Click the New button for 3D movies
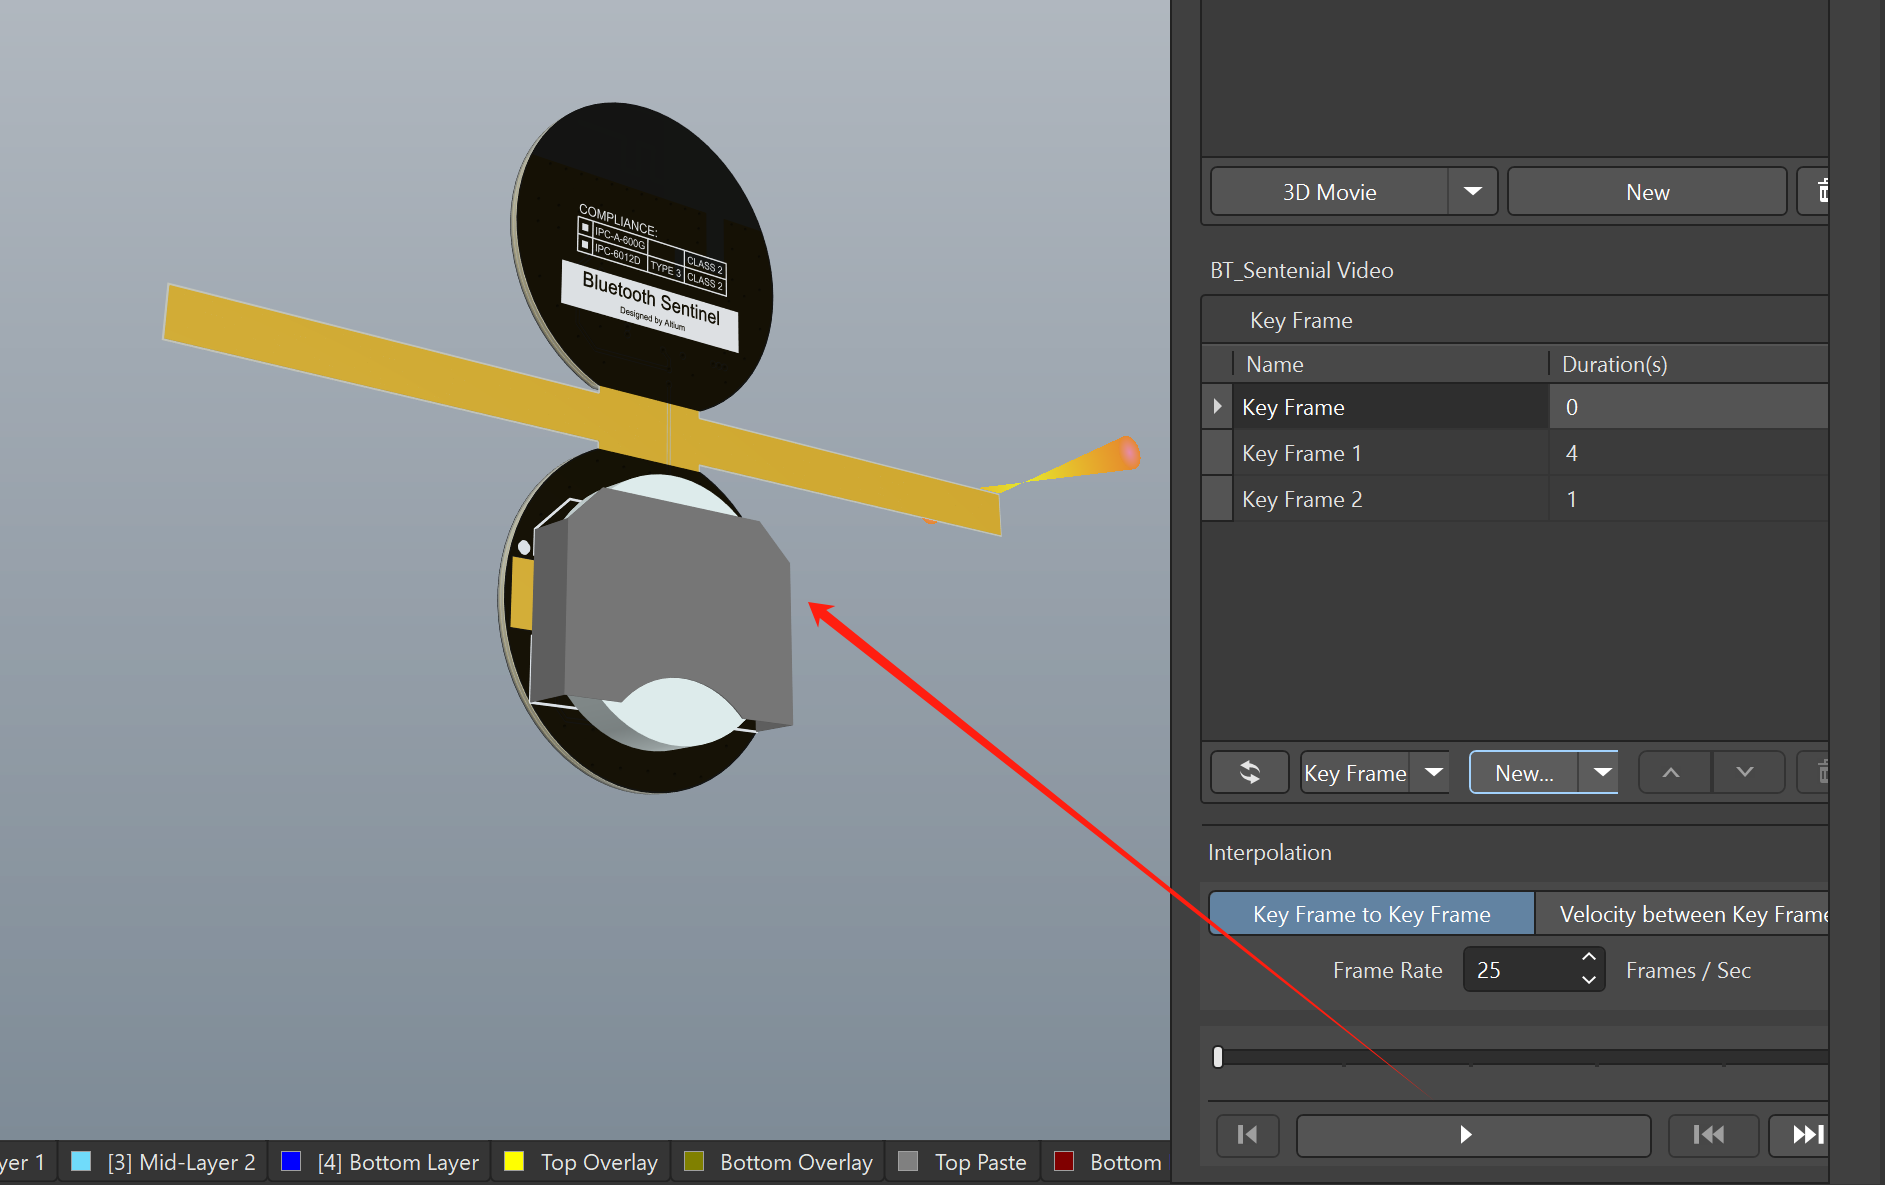Viewport: 1885px width, 1185px height. [1646, 192]
